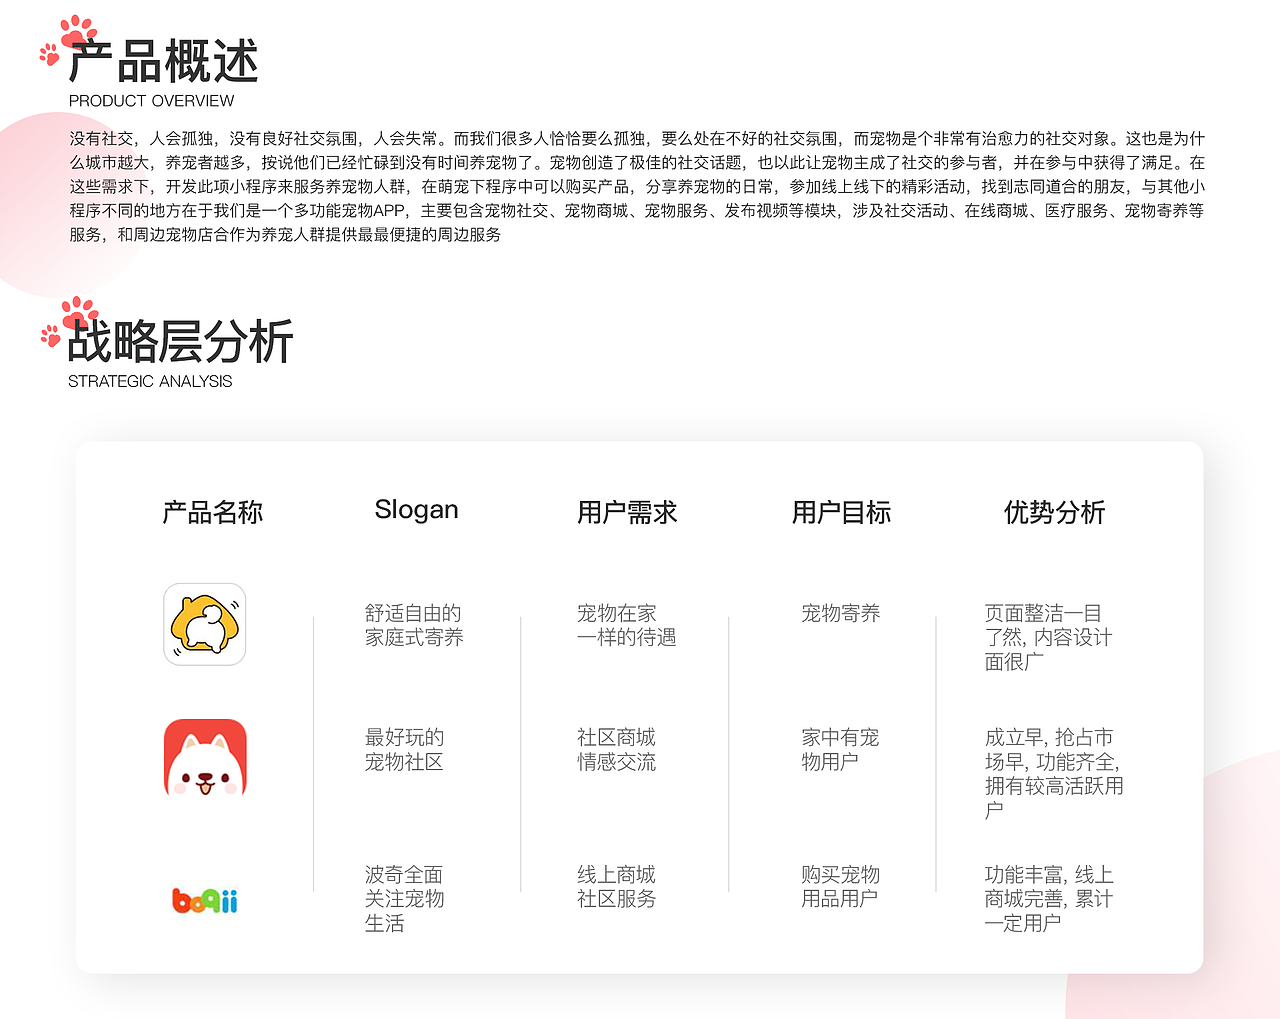
Task: Open the boqii brand logo
Action: [204, 900]
